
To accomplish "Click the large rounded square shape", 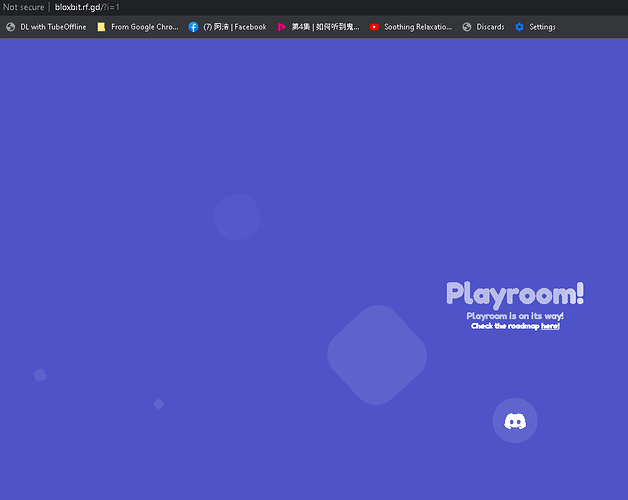I will coord(377,355).
